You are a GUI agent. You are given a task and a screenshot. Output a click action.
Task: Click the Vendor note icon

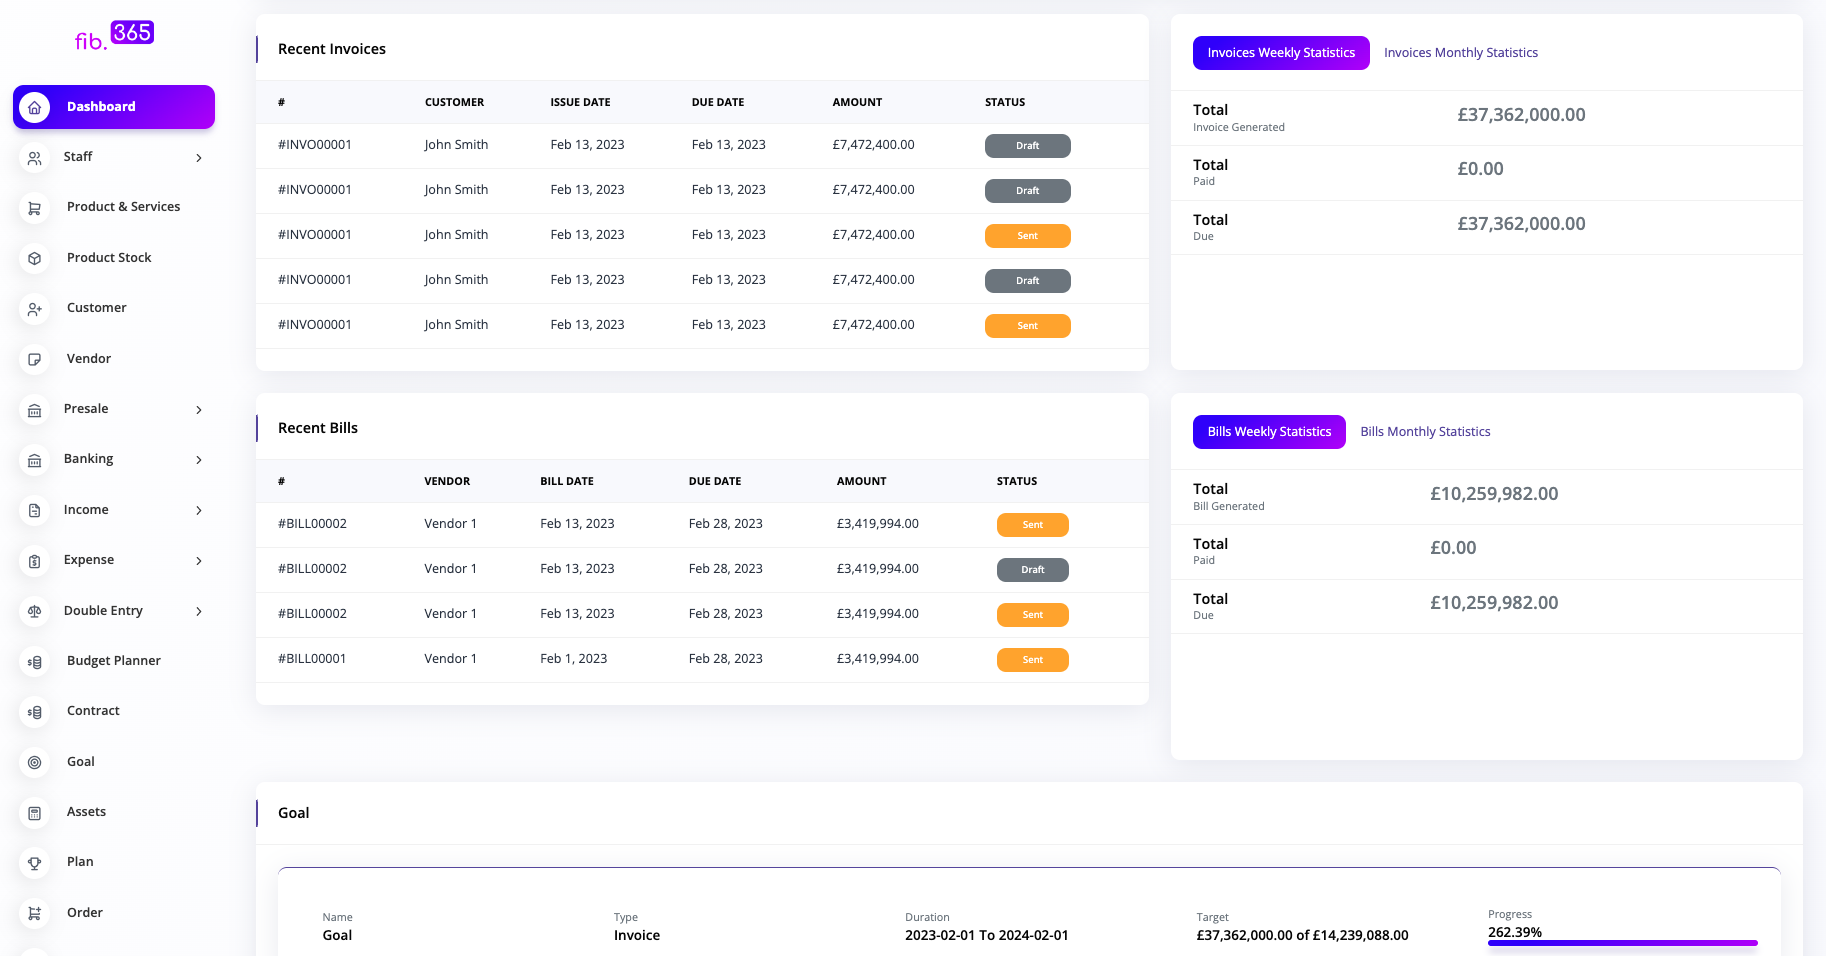pos(35,359)
